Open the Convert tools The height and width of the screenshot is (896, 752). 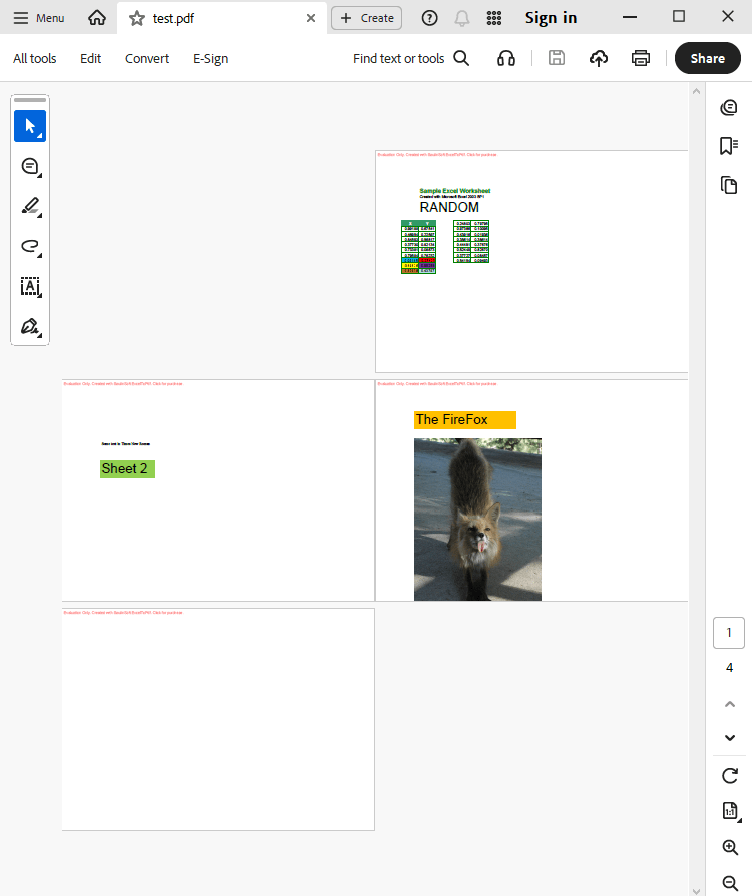click(147, 58)
